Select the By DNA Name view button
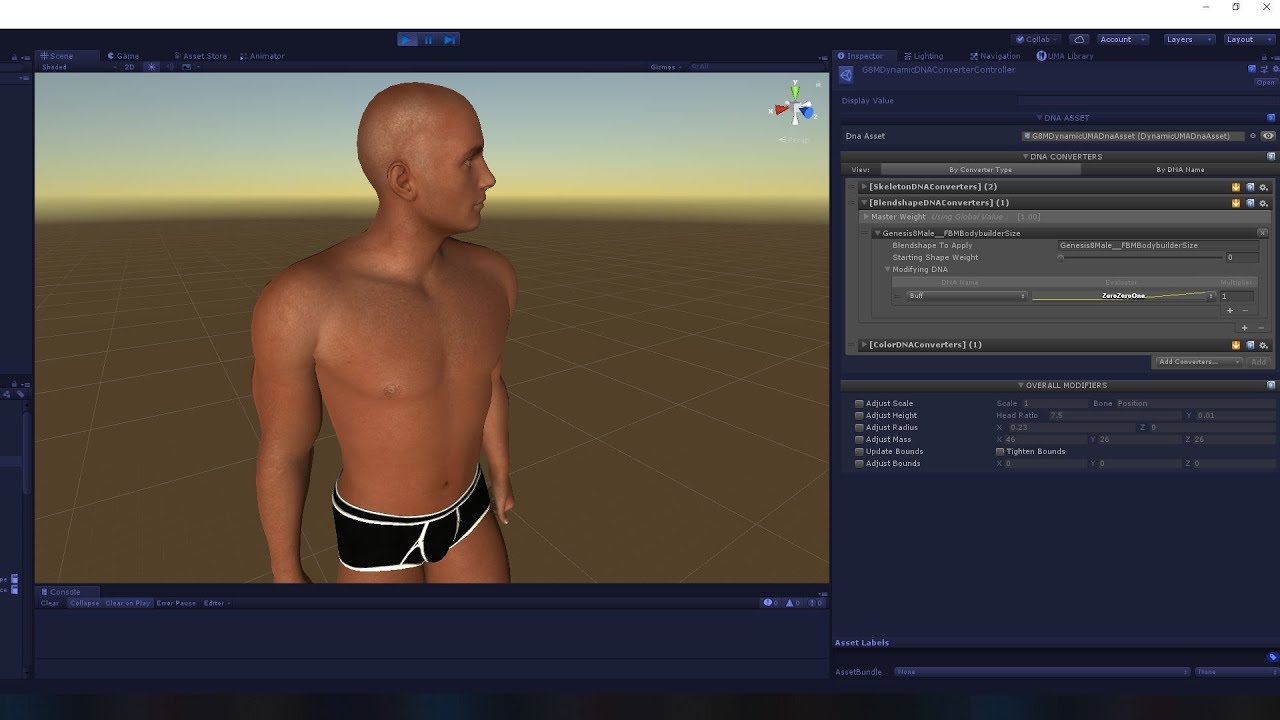Viewport: 1280px width, 720px height. 1180,170
